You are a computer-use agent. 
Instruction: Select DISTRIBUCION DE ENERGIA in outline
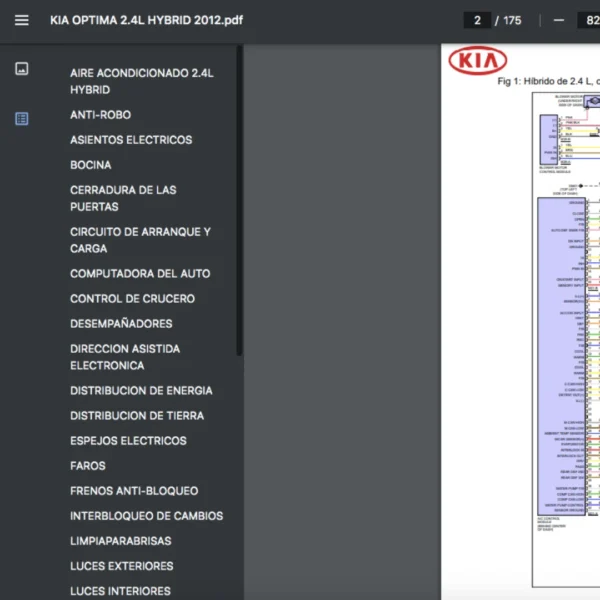(141, 391)
